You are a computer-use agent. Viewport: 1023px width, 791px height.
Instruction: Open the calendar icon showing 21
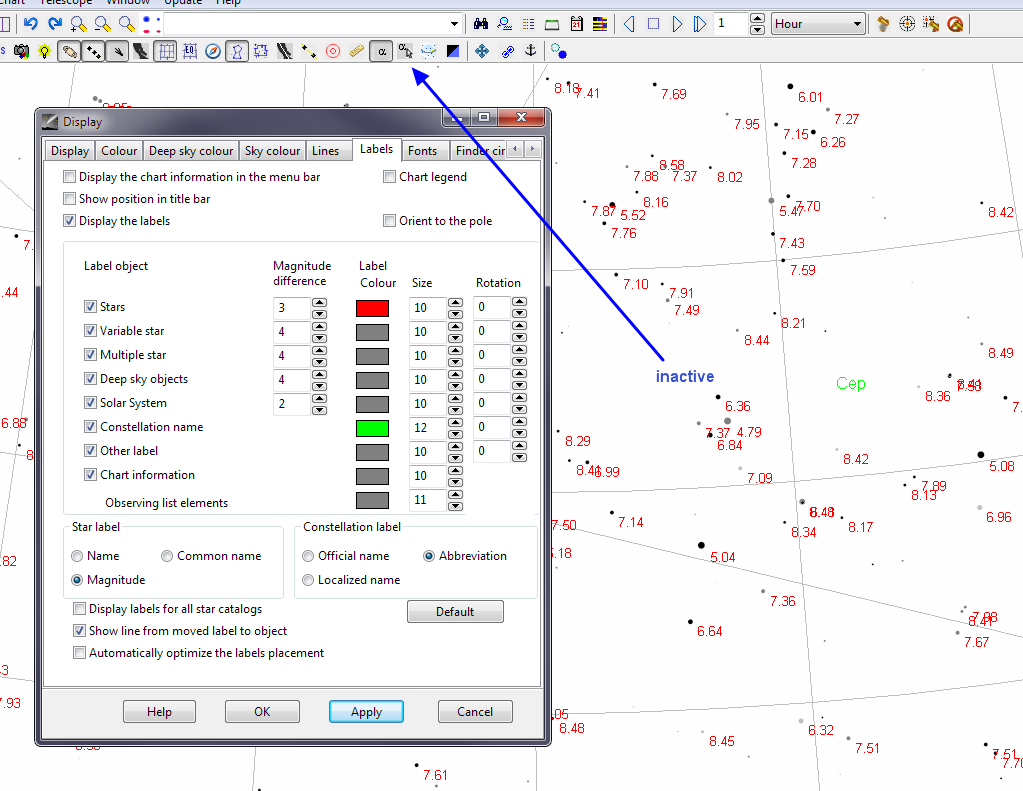point(576,24)
